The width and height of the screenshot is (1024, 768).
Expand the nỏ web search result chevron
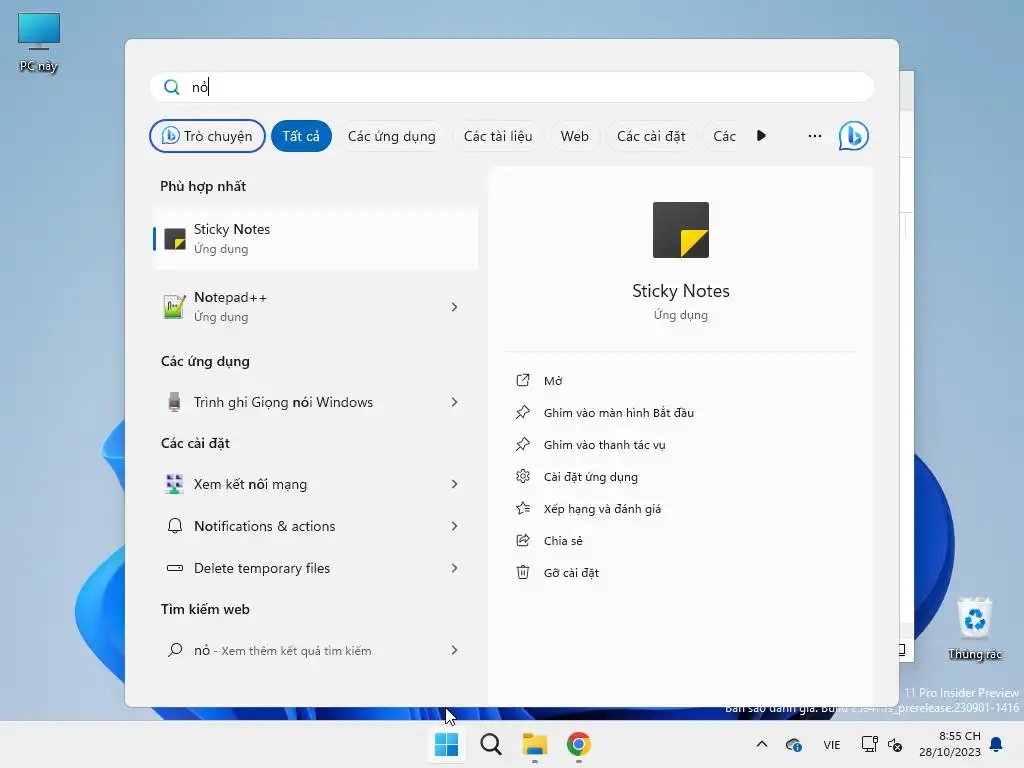point(455,650)
